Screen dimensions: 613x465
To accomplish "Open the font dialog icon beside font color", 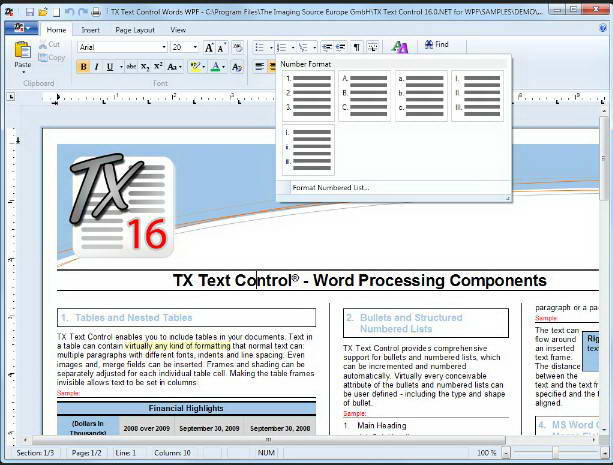I will click(x=237, y=67).
